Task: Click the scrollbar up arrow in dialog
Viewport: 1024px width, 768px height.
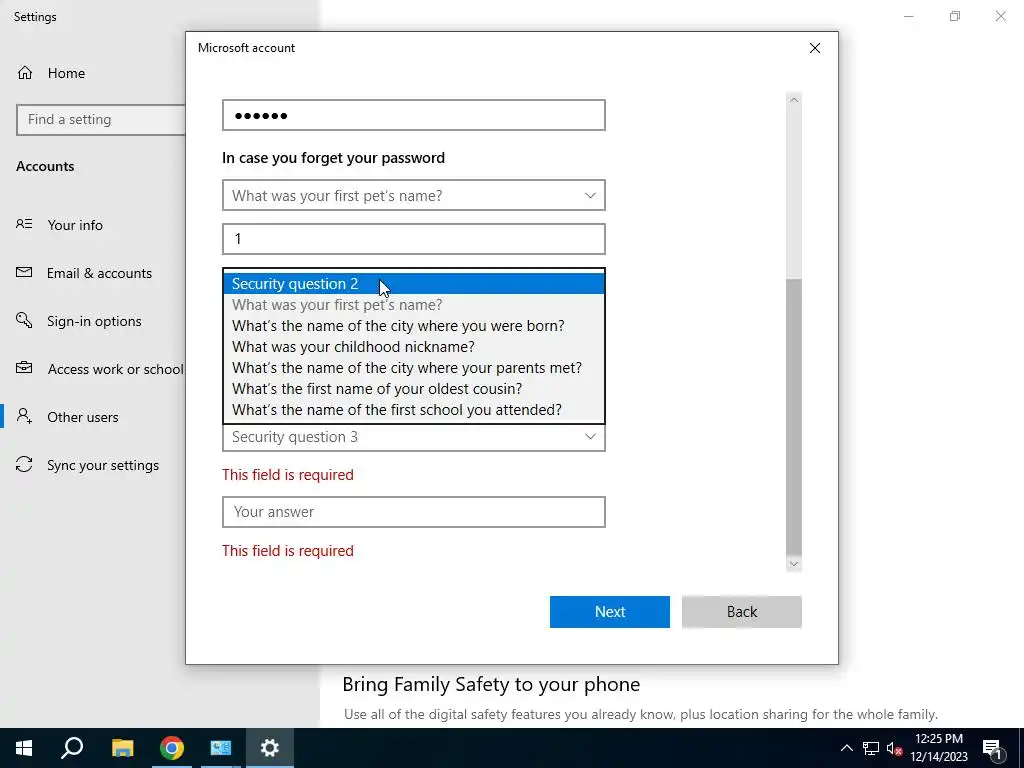Action: (x=793, y=100)
